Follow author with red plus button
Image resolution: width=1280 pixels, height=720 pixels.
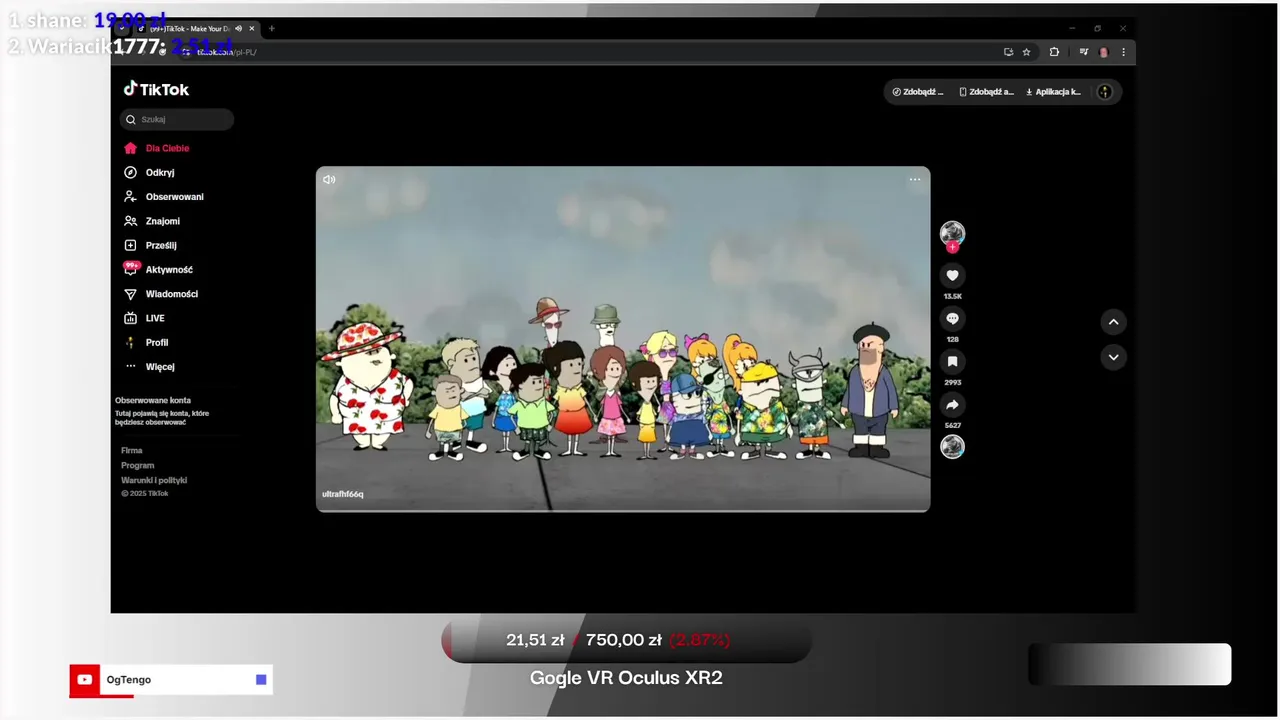[x=952, y=247]
